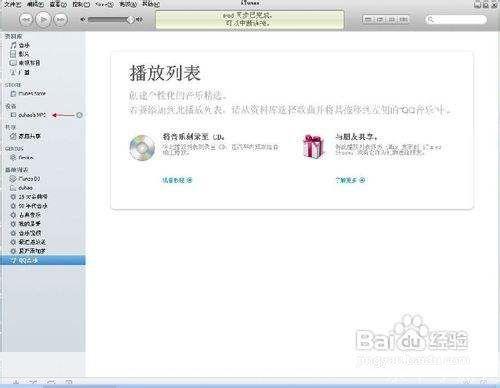Eject the duhao's MP3 device
500x388 pixels.
(x=79, y=115)
